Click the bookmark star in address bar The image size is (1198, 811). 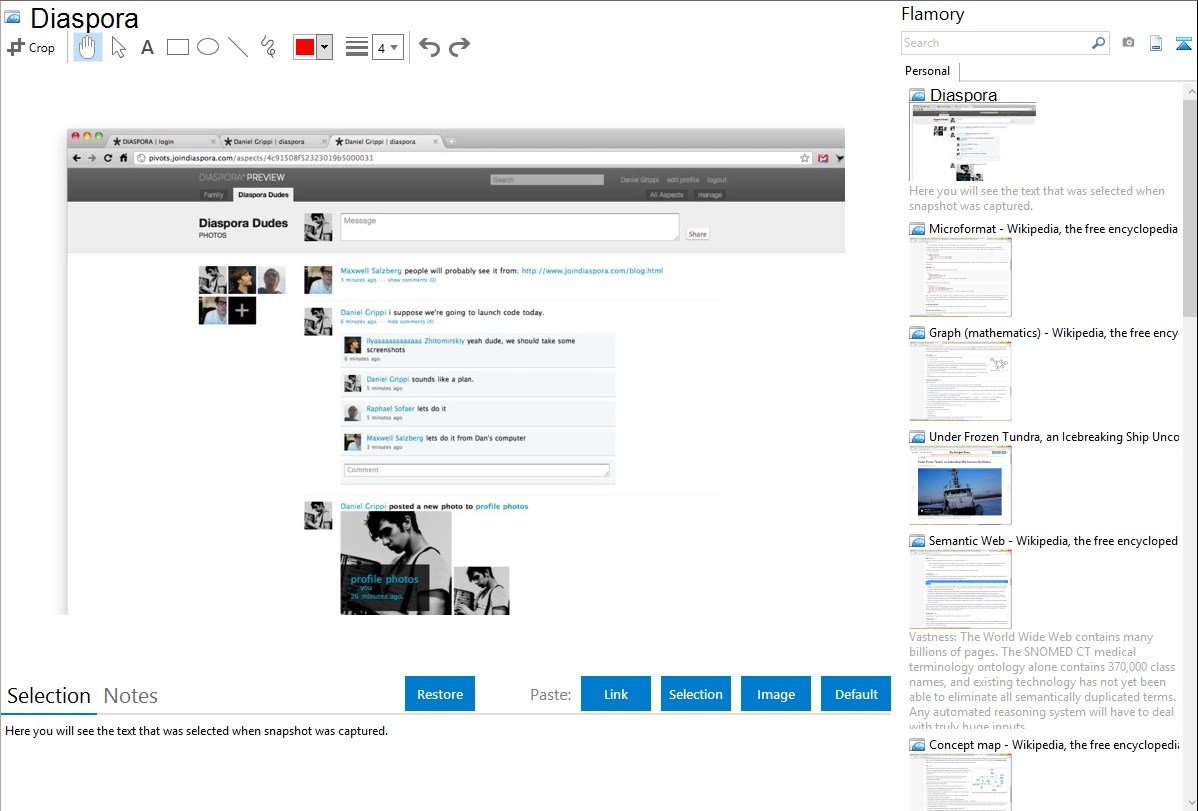(x=805, y=158)
